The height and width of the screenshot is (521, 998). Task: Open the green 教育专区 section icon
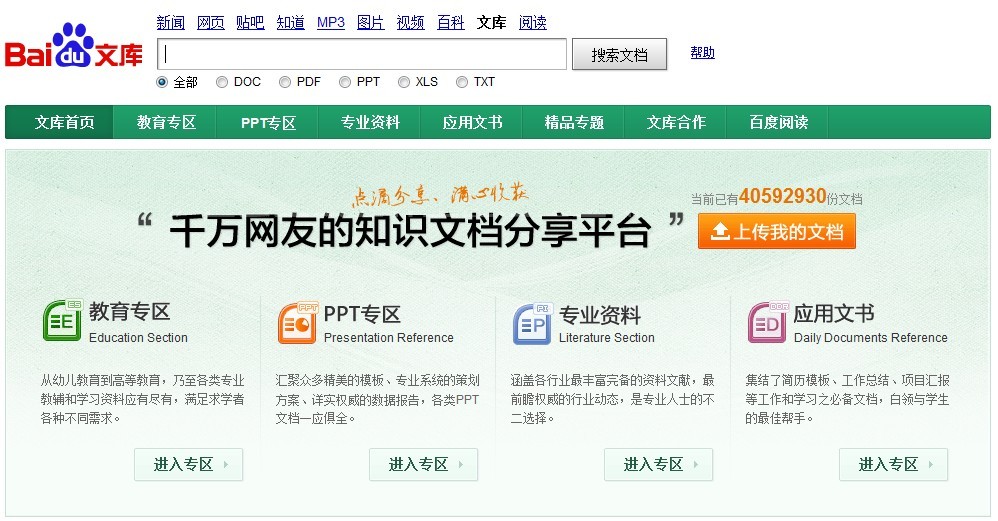click(x=62, y=321)
